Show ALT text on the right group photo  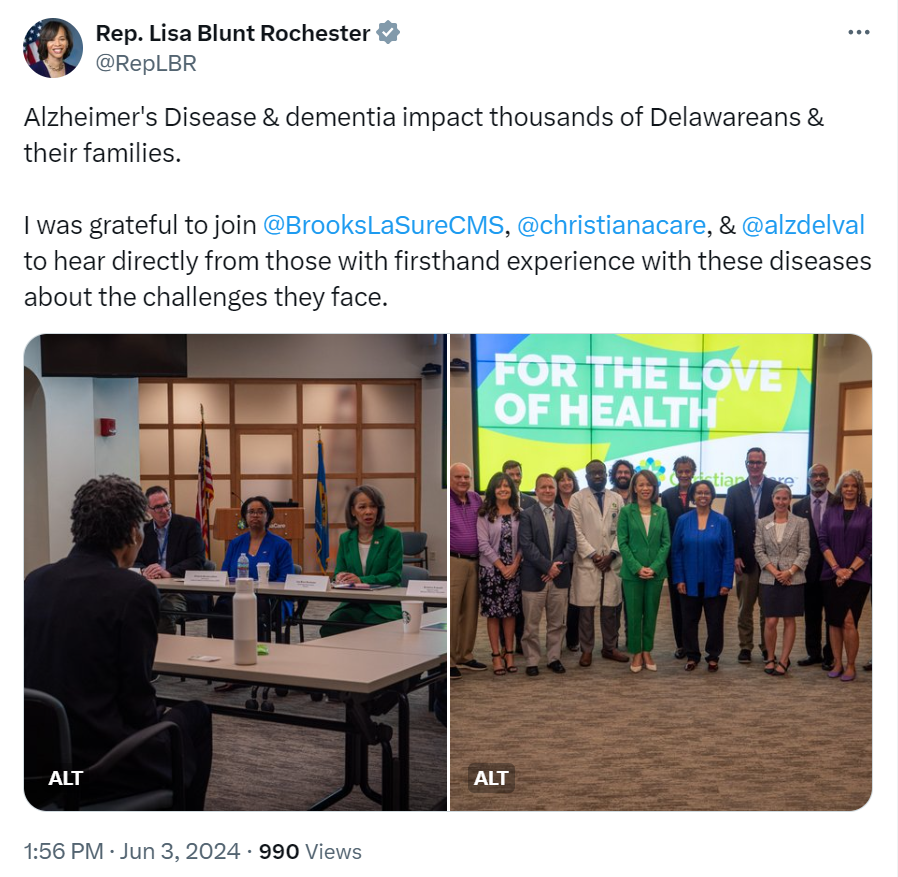click(x=491, y=778)
